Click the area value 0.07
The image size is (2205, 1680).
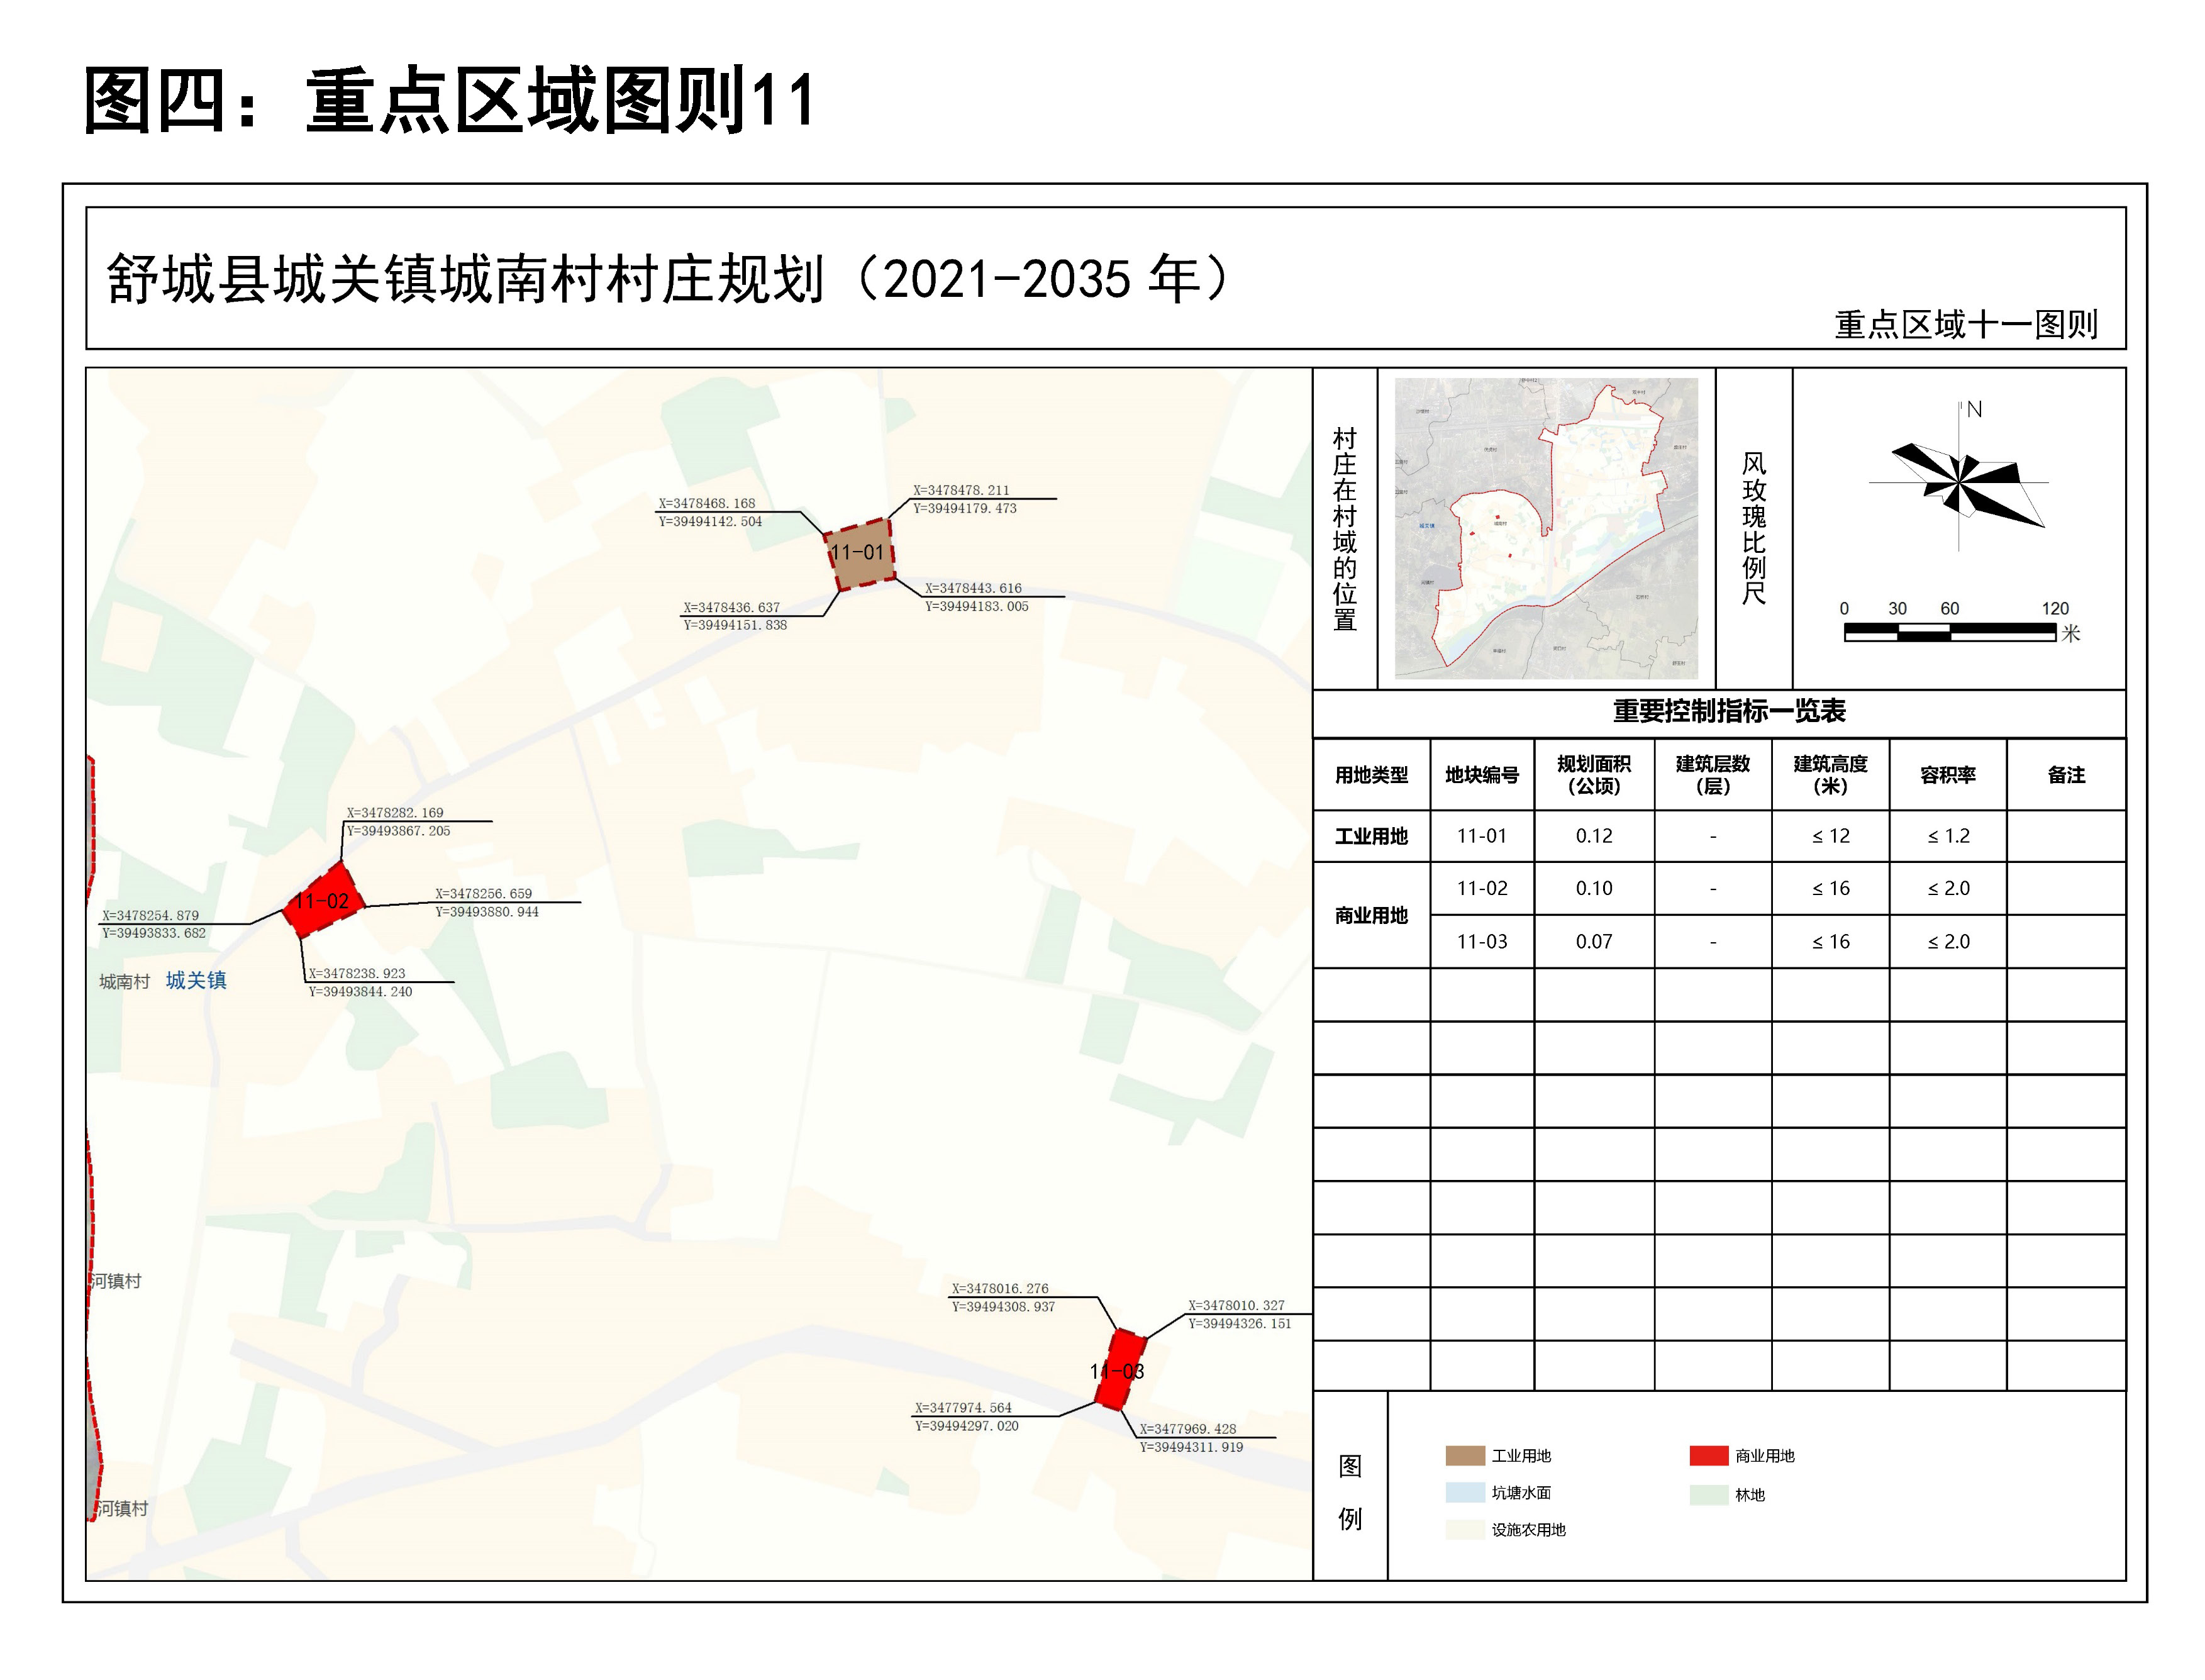pos(1594,941)
